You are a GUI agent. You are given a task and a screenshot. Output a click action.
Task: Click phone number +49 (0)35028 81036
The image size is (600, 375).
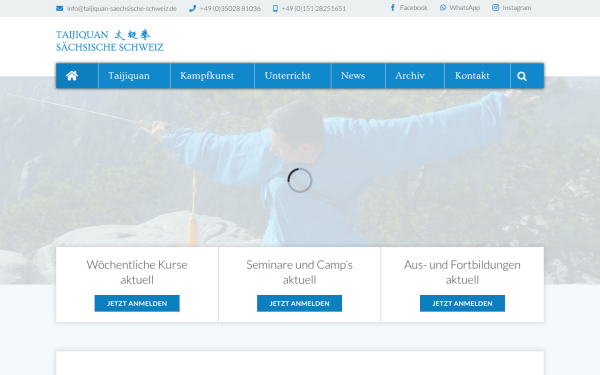(x=230, y=8)
